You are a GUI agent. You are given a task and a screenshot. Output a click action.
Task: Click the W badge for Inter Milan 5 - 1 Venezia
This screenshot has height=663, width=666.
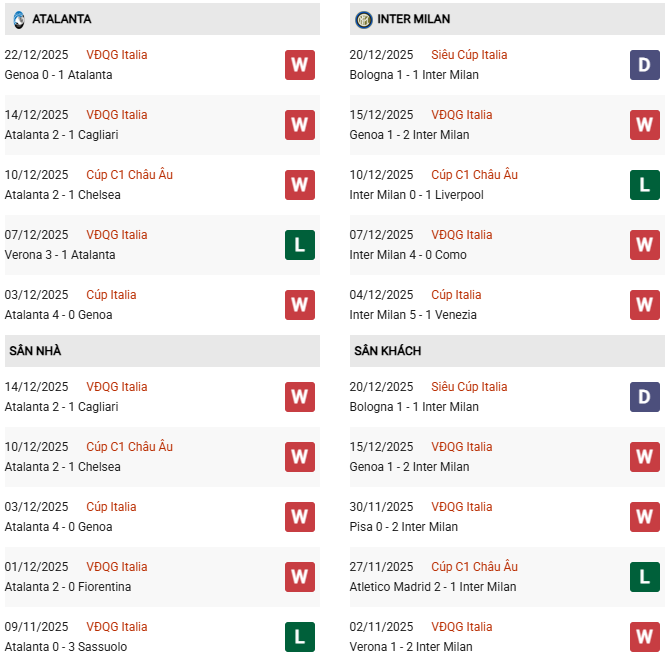click(x=645, y=305)
